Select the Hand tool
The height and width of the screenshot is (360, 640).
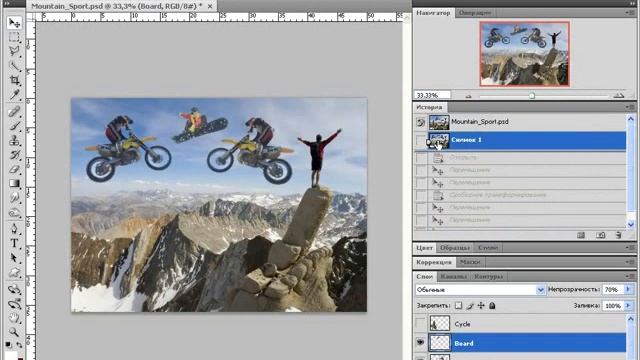[x=14, y=318]
